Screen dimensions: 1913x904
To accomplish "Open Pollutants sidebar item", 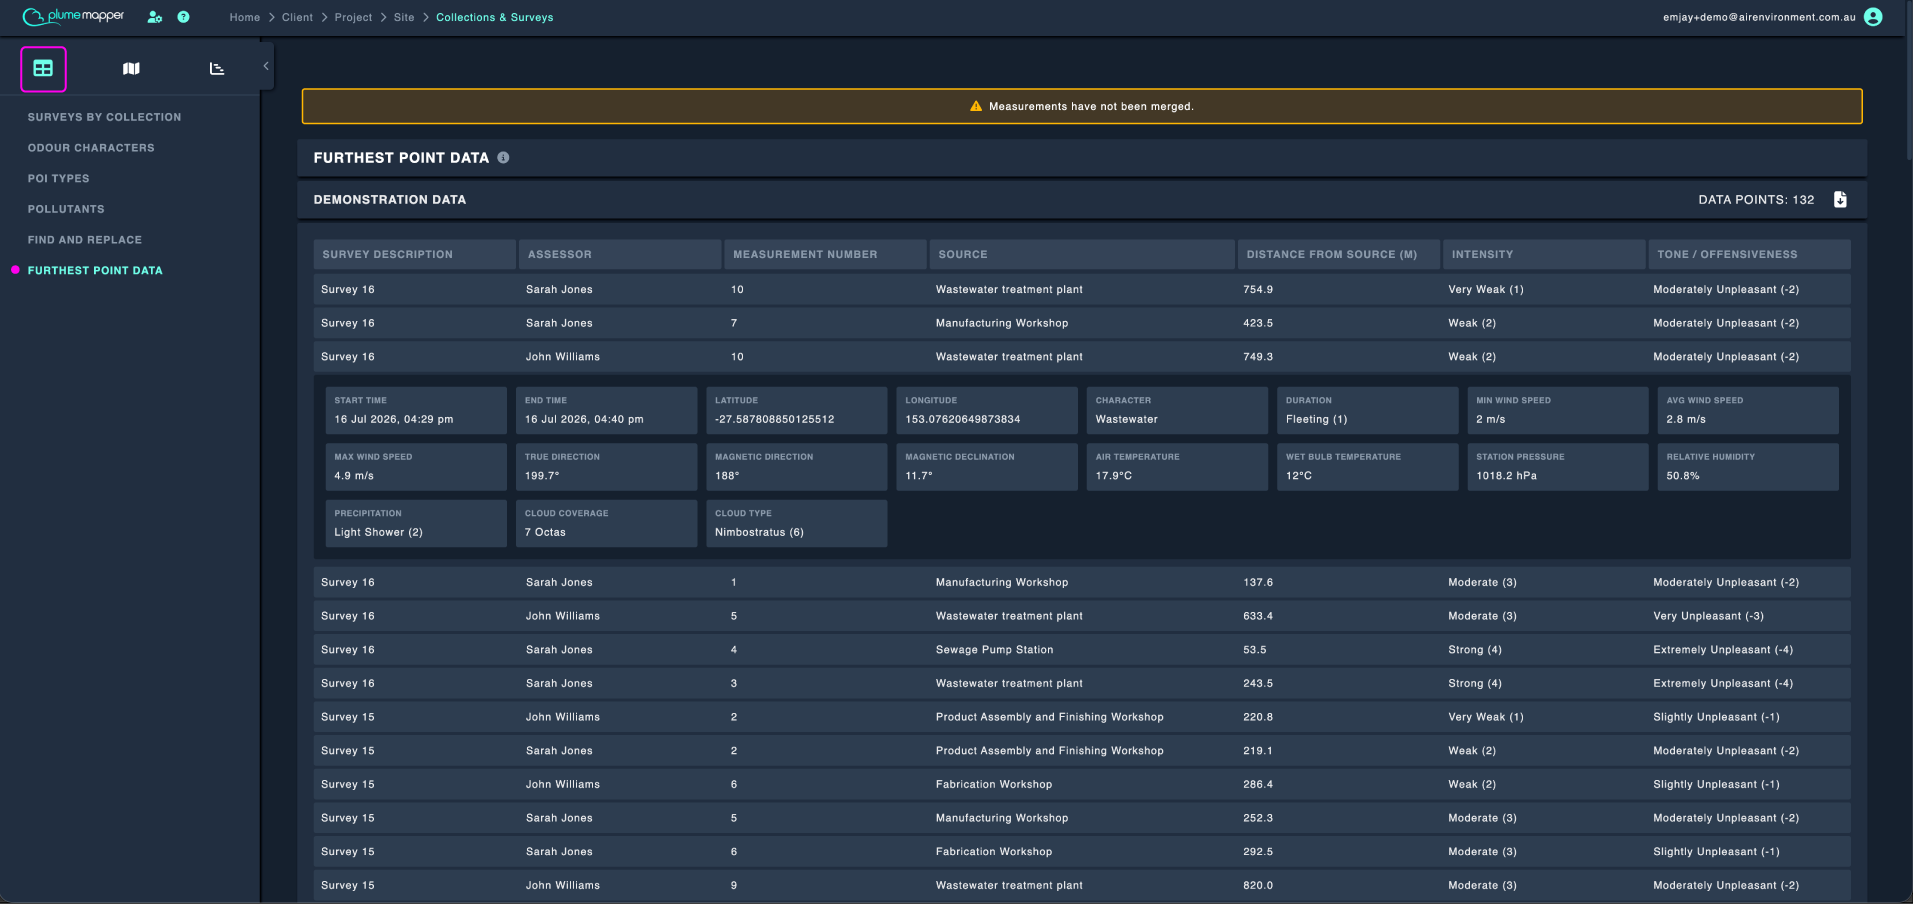I will pos(66,209).
